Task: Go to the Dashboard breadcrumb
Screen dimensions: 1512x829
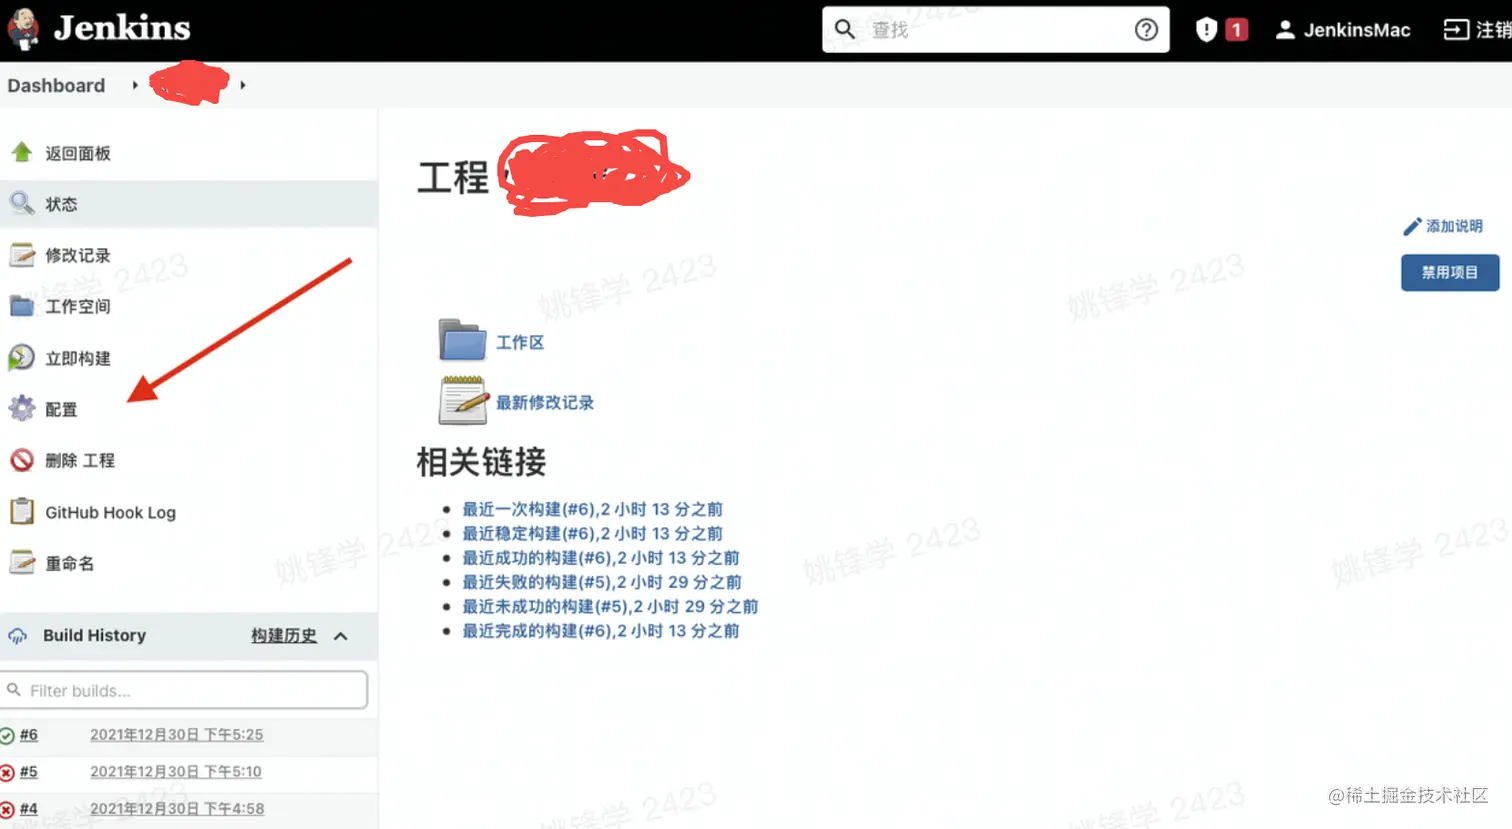Action: (x=56, y=86)
